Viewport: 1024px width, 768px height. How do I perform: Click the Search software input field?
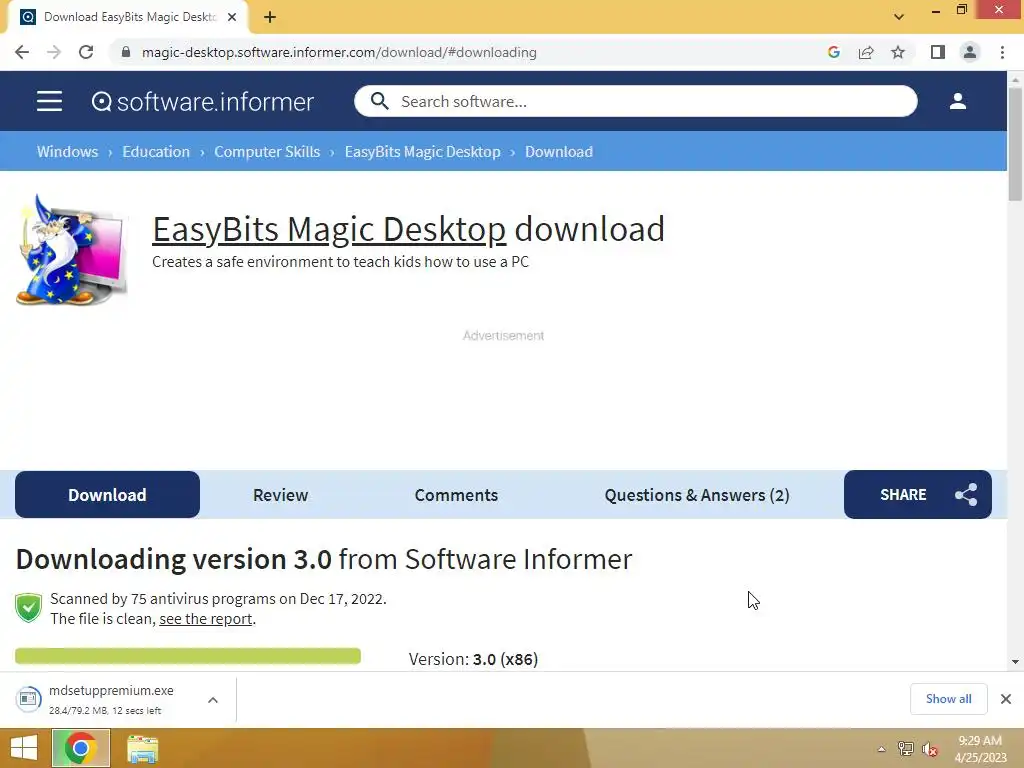(x=635, y=101)
